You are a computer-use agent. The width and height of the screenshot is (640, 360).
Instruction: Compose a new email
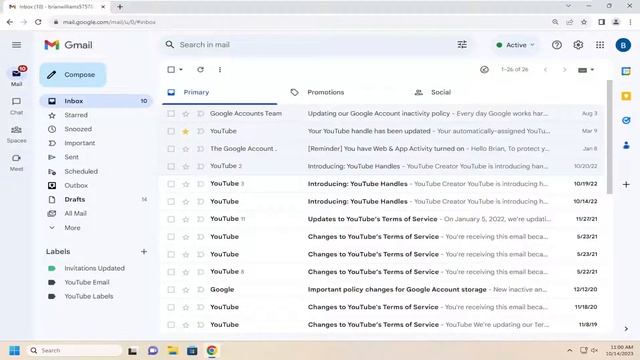click(73, 75)
